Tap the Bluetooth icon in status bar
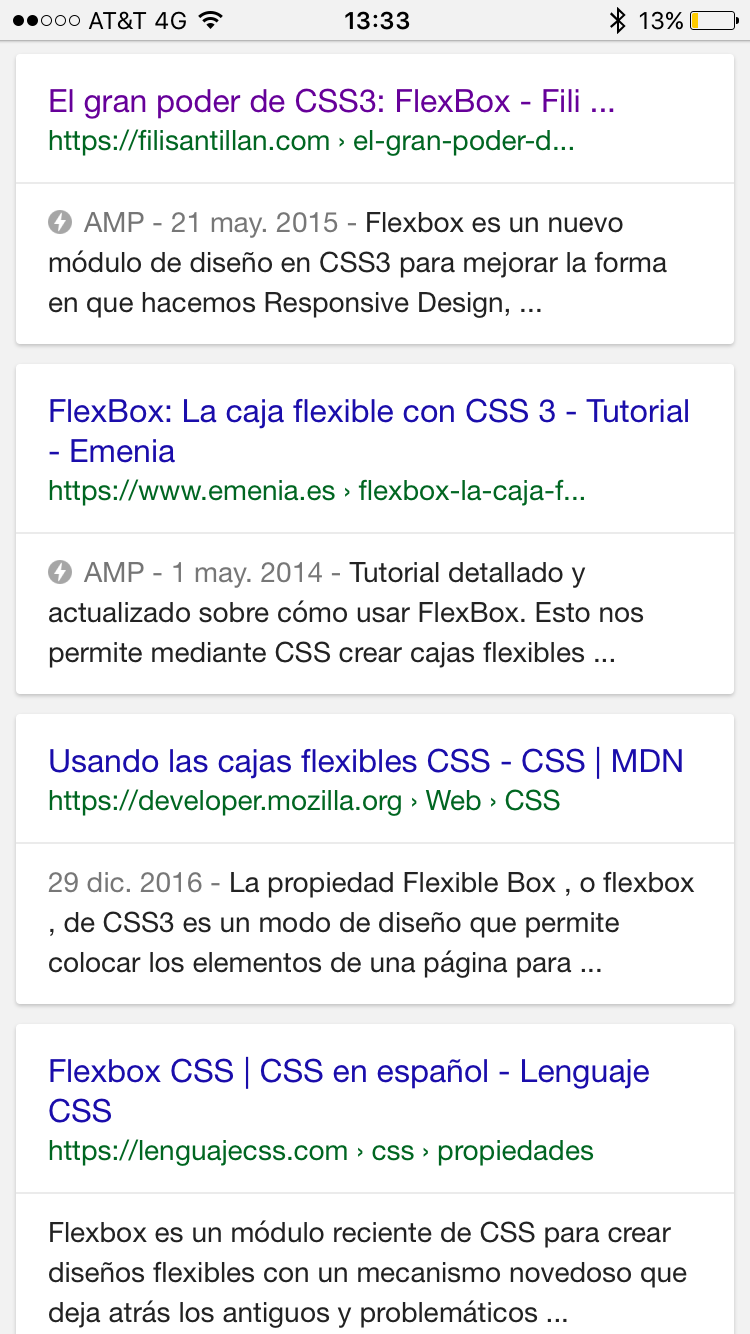This screenshot has height=1334, width=750. coord(617,21)
